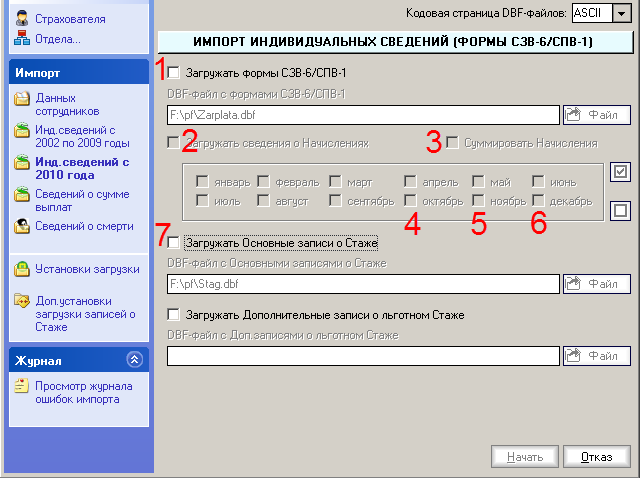Click the Страхователя person icon
The image size is (640, 478).
(22, 18)
